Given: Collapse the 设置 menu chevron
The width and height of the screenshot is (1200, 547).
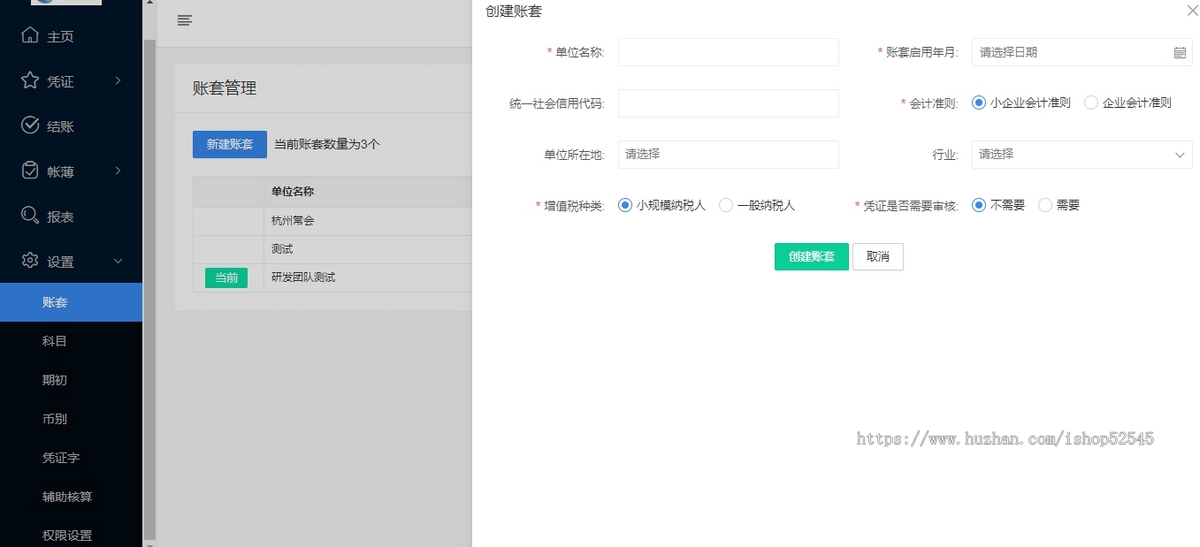Looking at the screenshot, I should pos(118,261).
